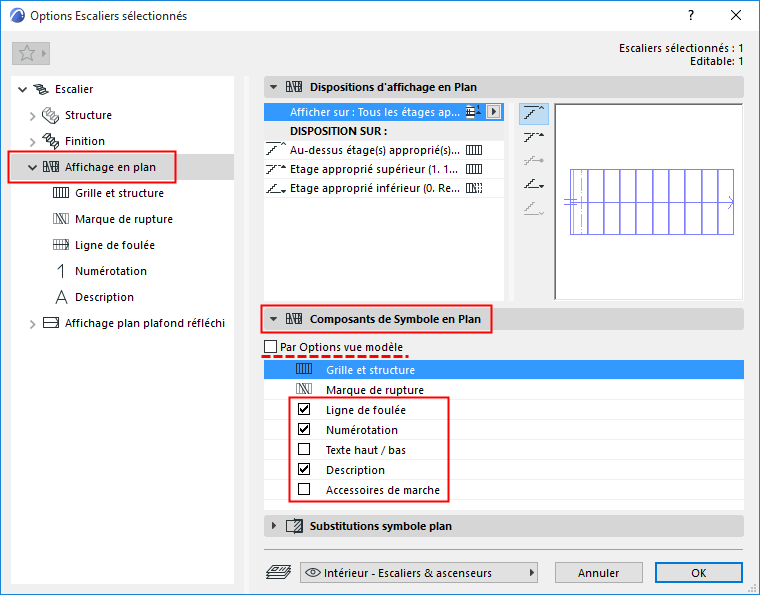Viewport: 760px width, 595px height.
Task: Select Afficher sur : Tous les étages row
Action: (x=384, y=112)
